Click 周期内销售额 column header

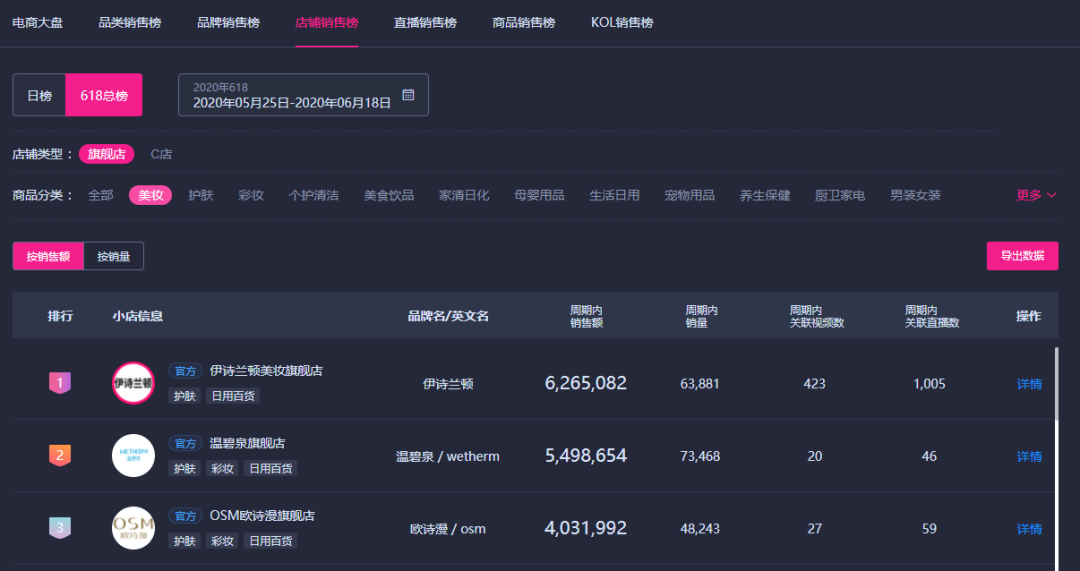[586, 315]
